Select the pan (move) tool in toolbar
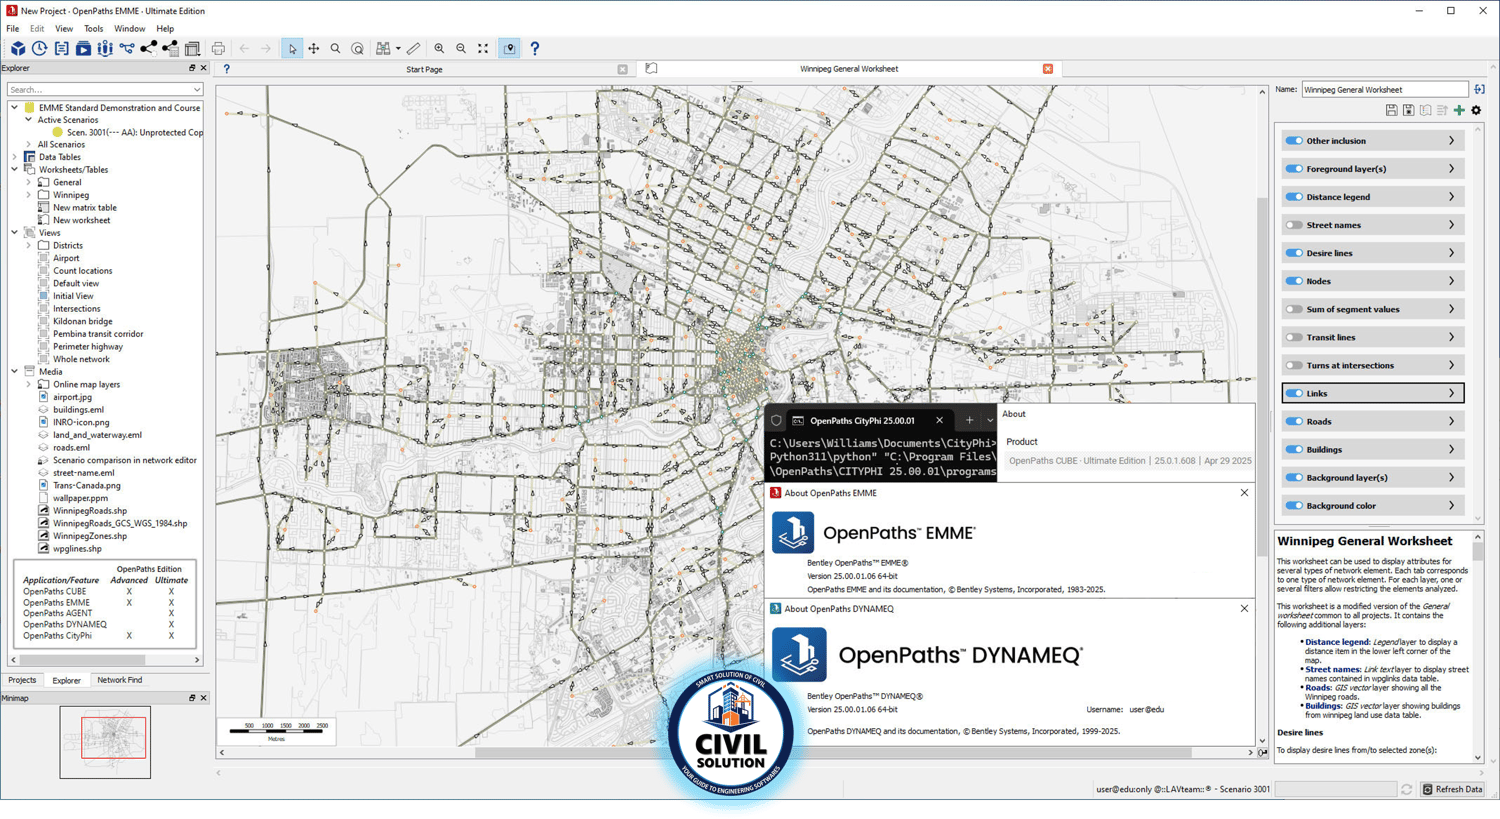This screenshot has height=819, width=1500. [314, 48]
